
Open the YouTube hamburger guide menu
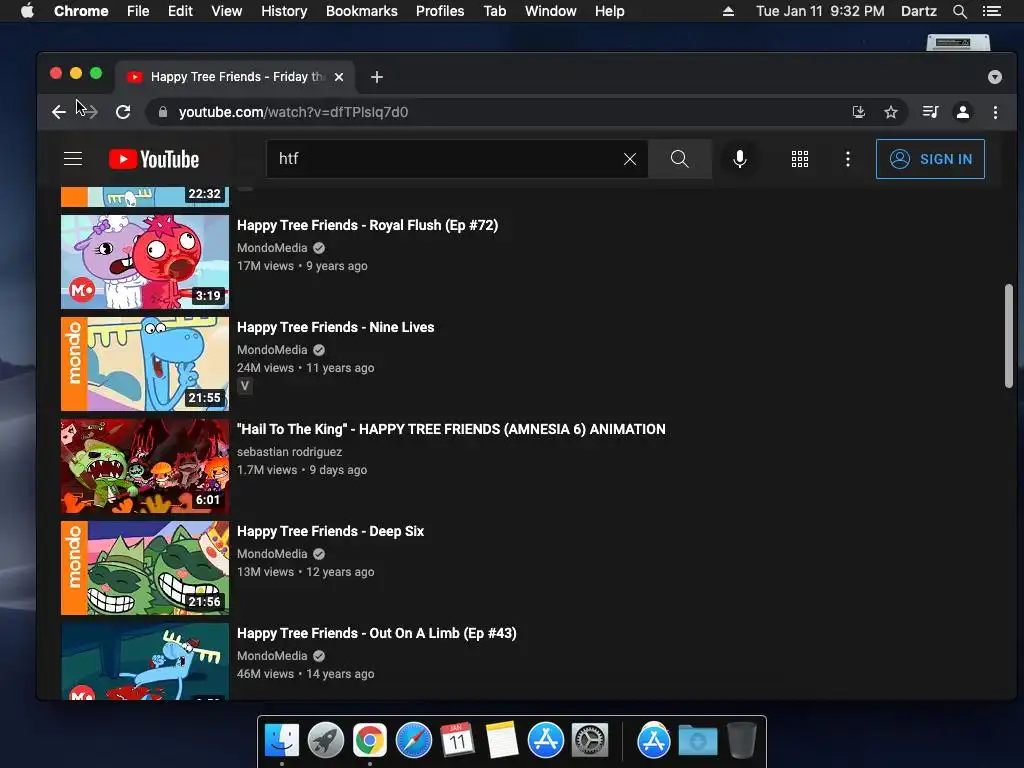point(72,159)
